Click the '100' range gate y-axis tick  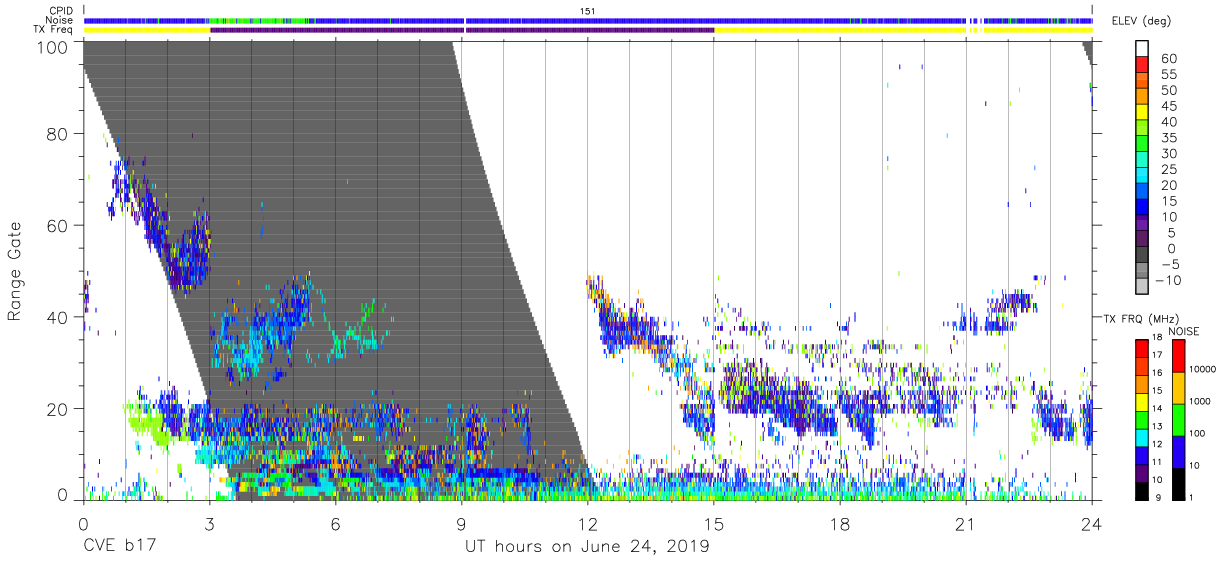pyautogui.click(x=53, y=46)
